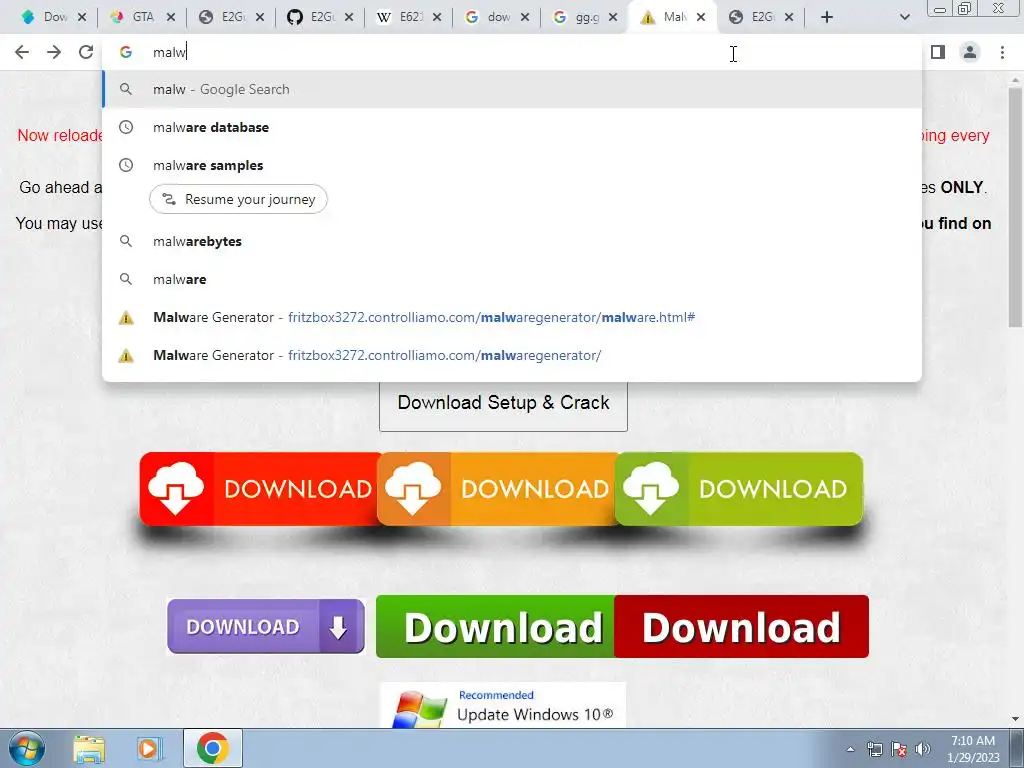Screen dimensions: 1024x768
Task: Click the purple DOWNLOAD button with arrow
Action: [x=266, y=626]
